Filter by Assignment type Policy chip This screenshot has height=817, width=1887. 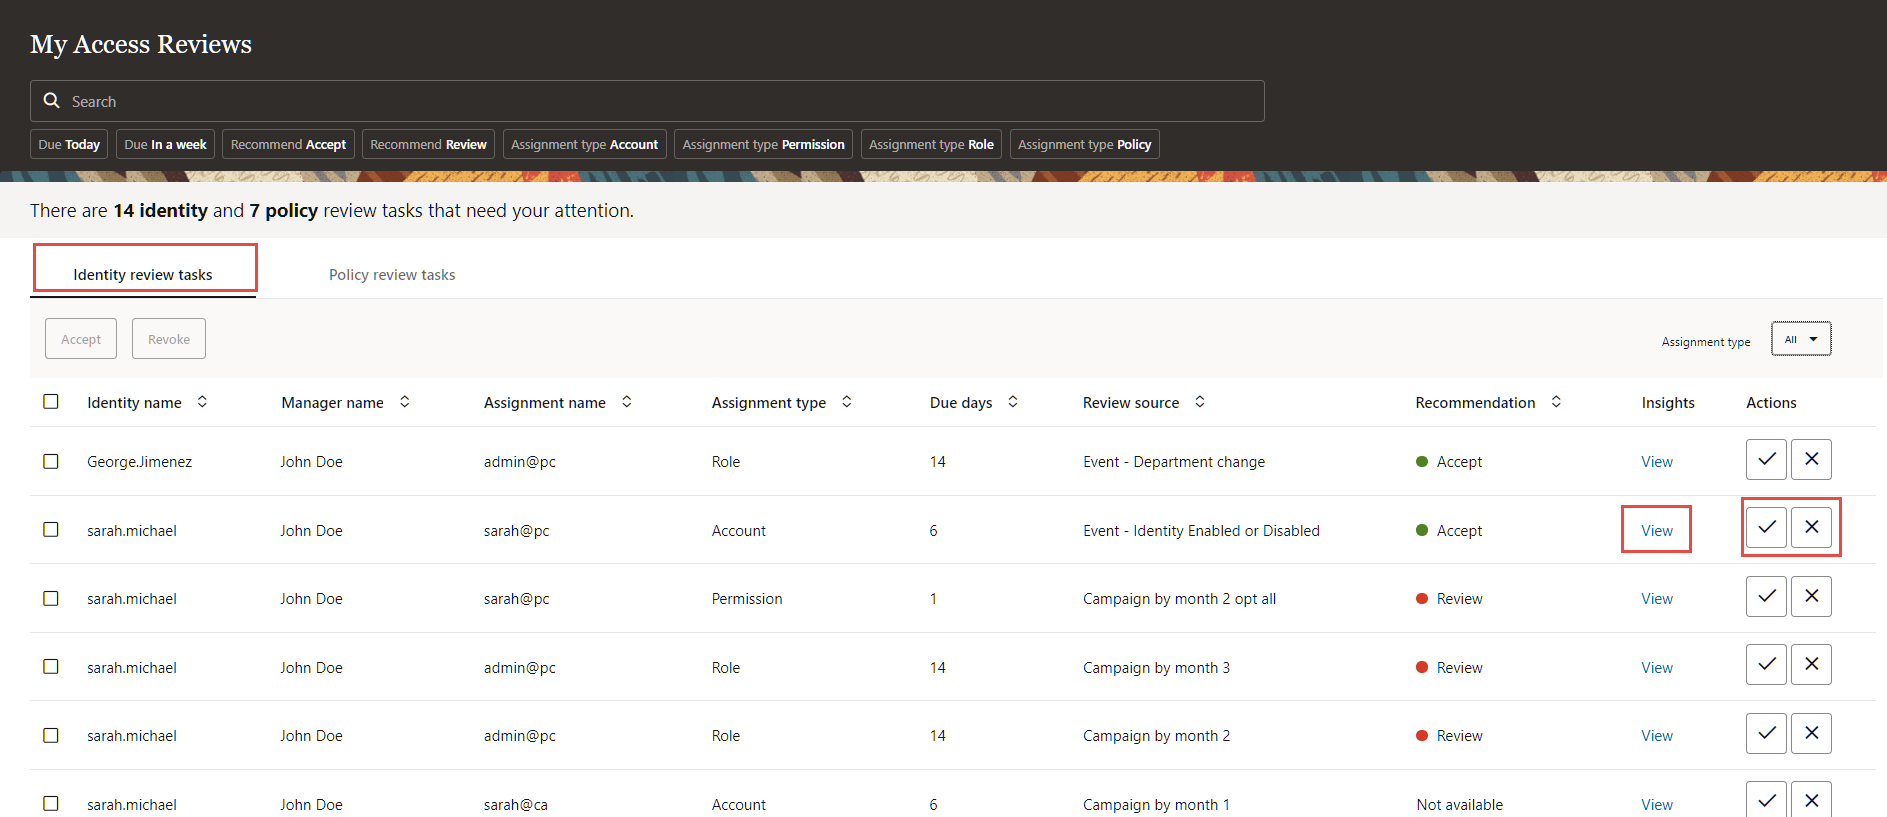pyautogui.click(x=1084, y=144)
